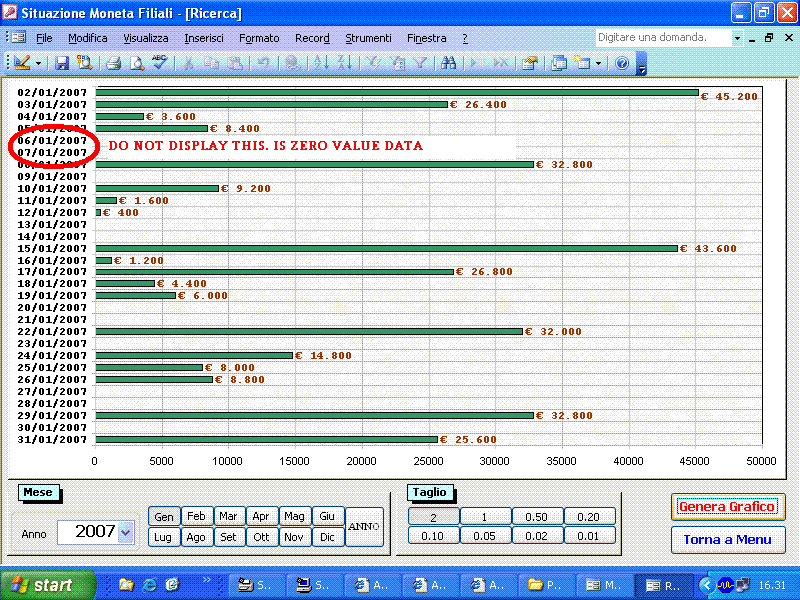Screen dimensions: 800x600
Task: Expand the Anno 2007 year dropdown
Action: click(126, 533)
